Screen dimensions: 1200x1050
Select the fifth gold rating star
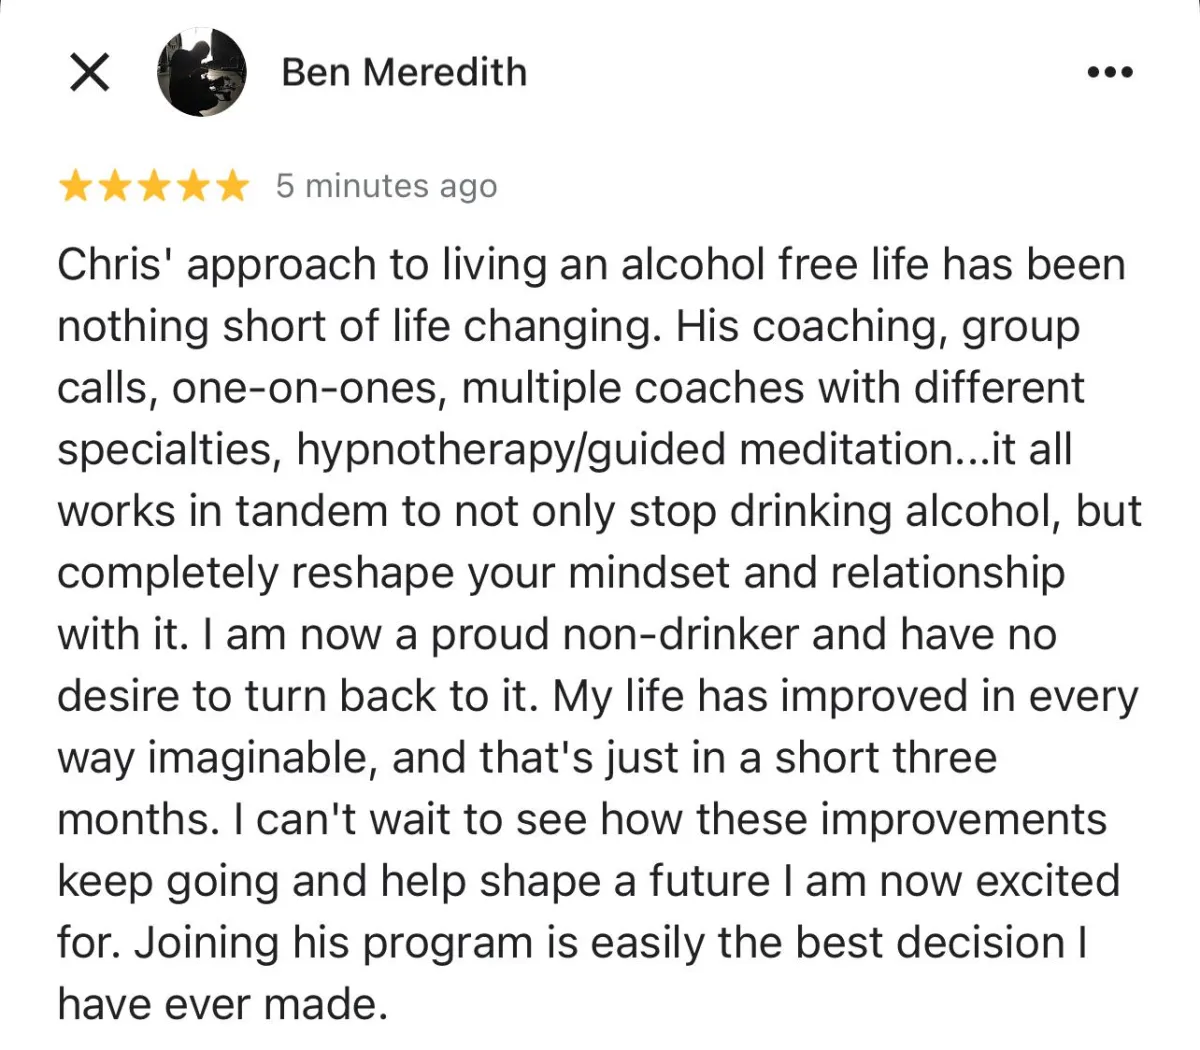click(x=232, y=186)
